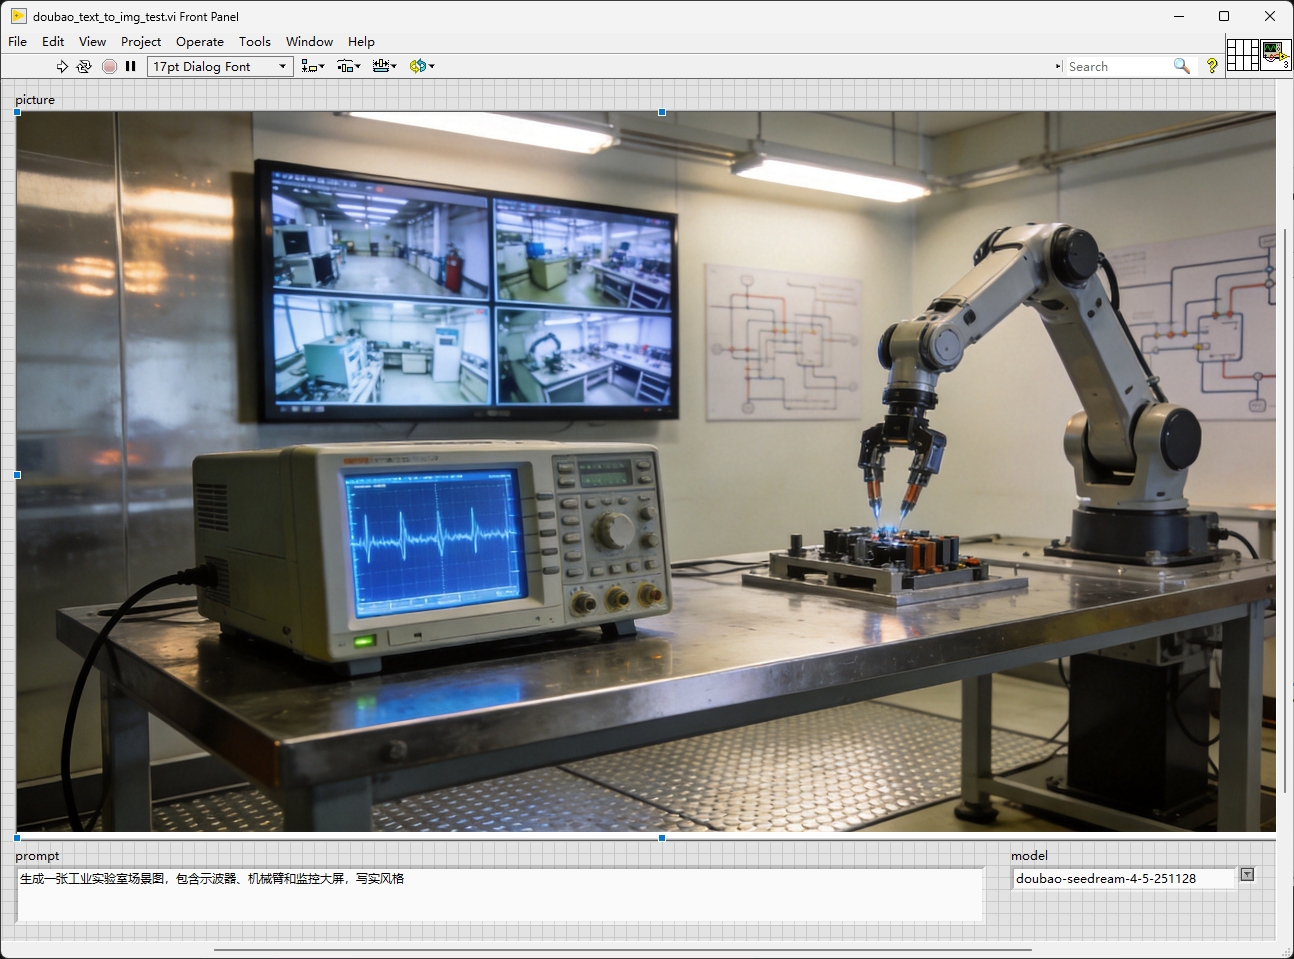Viewport: 1294px width, 959px height.
Task: Open the Resize Objects menu
Action: (384, 66)
